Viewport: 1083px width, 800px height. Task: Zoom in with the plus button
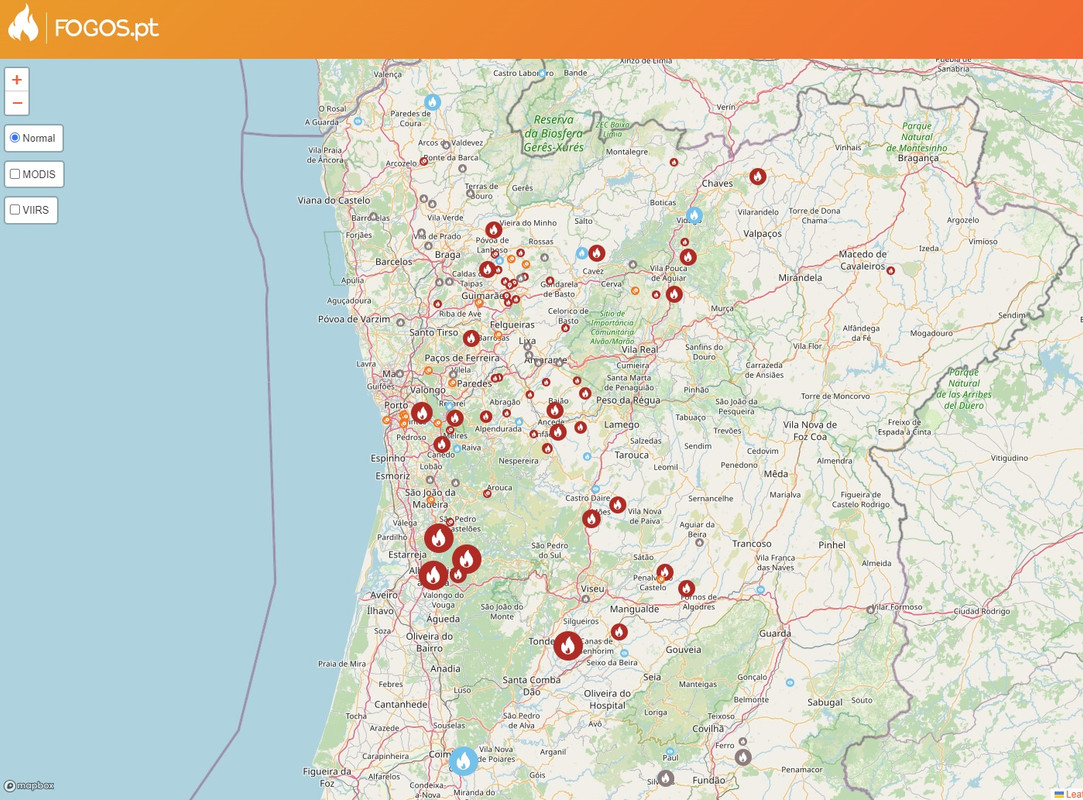[17, 79]
